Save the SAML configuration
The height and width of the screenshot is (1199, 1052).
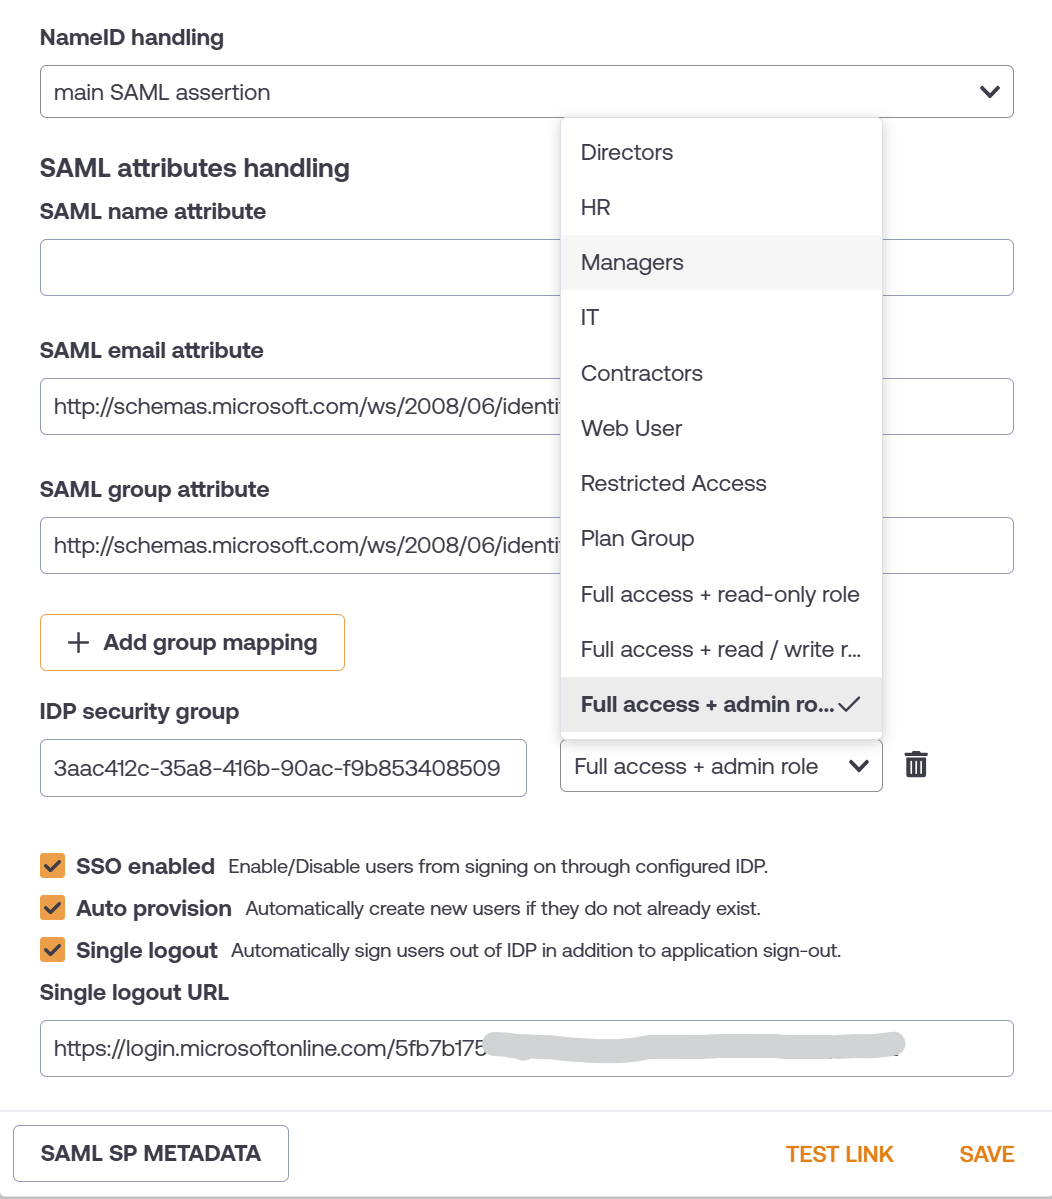(986, 1154)
